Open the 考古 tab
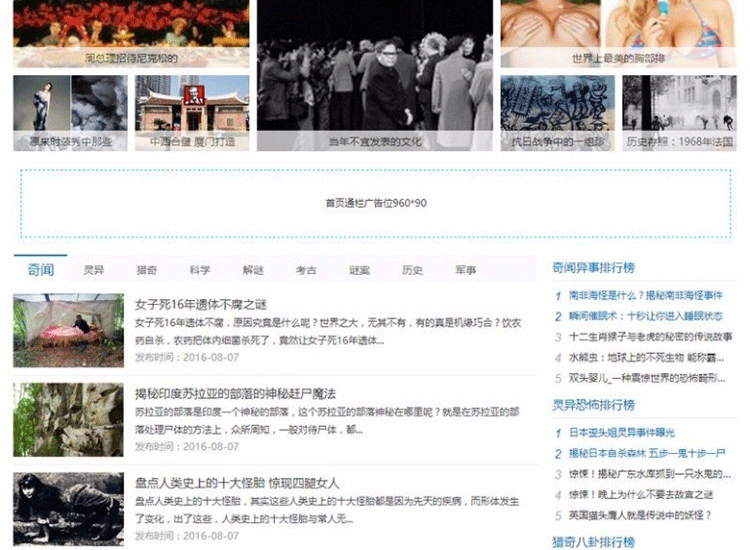The width and height of the screenshot is (750, 550). (306, 270)
